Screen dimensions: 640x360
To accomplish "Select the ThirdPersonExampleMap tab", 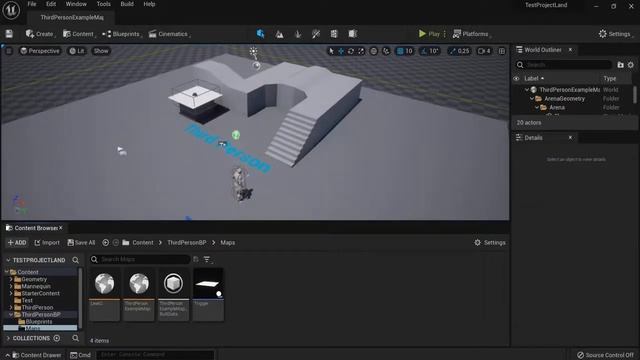I will (x=72, y=18).
